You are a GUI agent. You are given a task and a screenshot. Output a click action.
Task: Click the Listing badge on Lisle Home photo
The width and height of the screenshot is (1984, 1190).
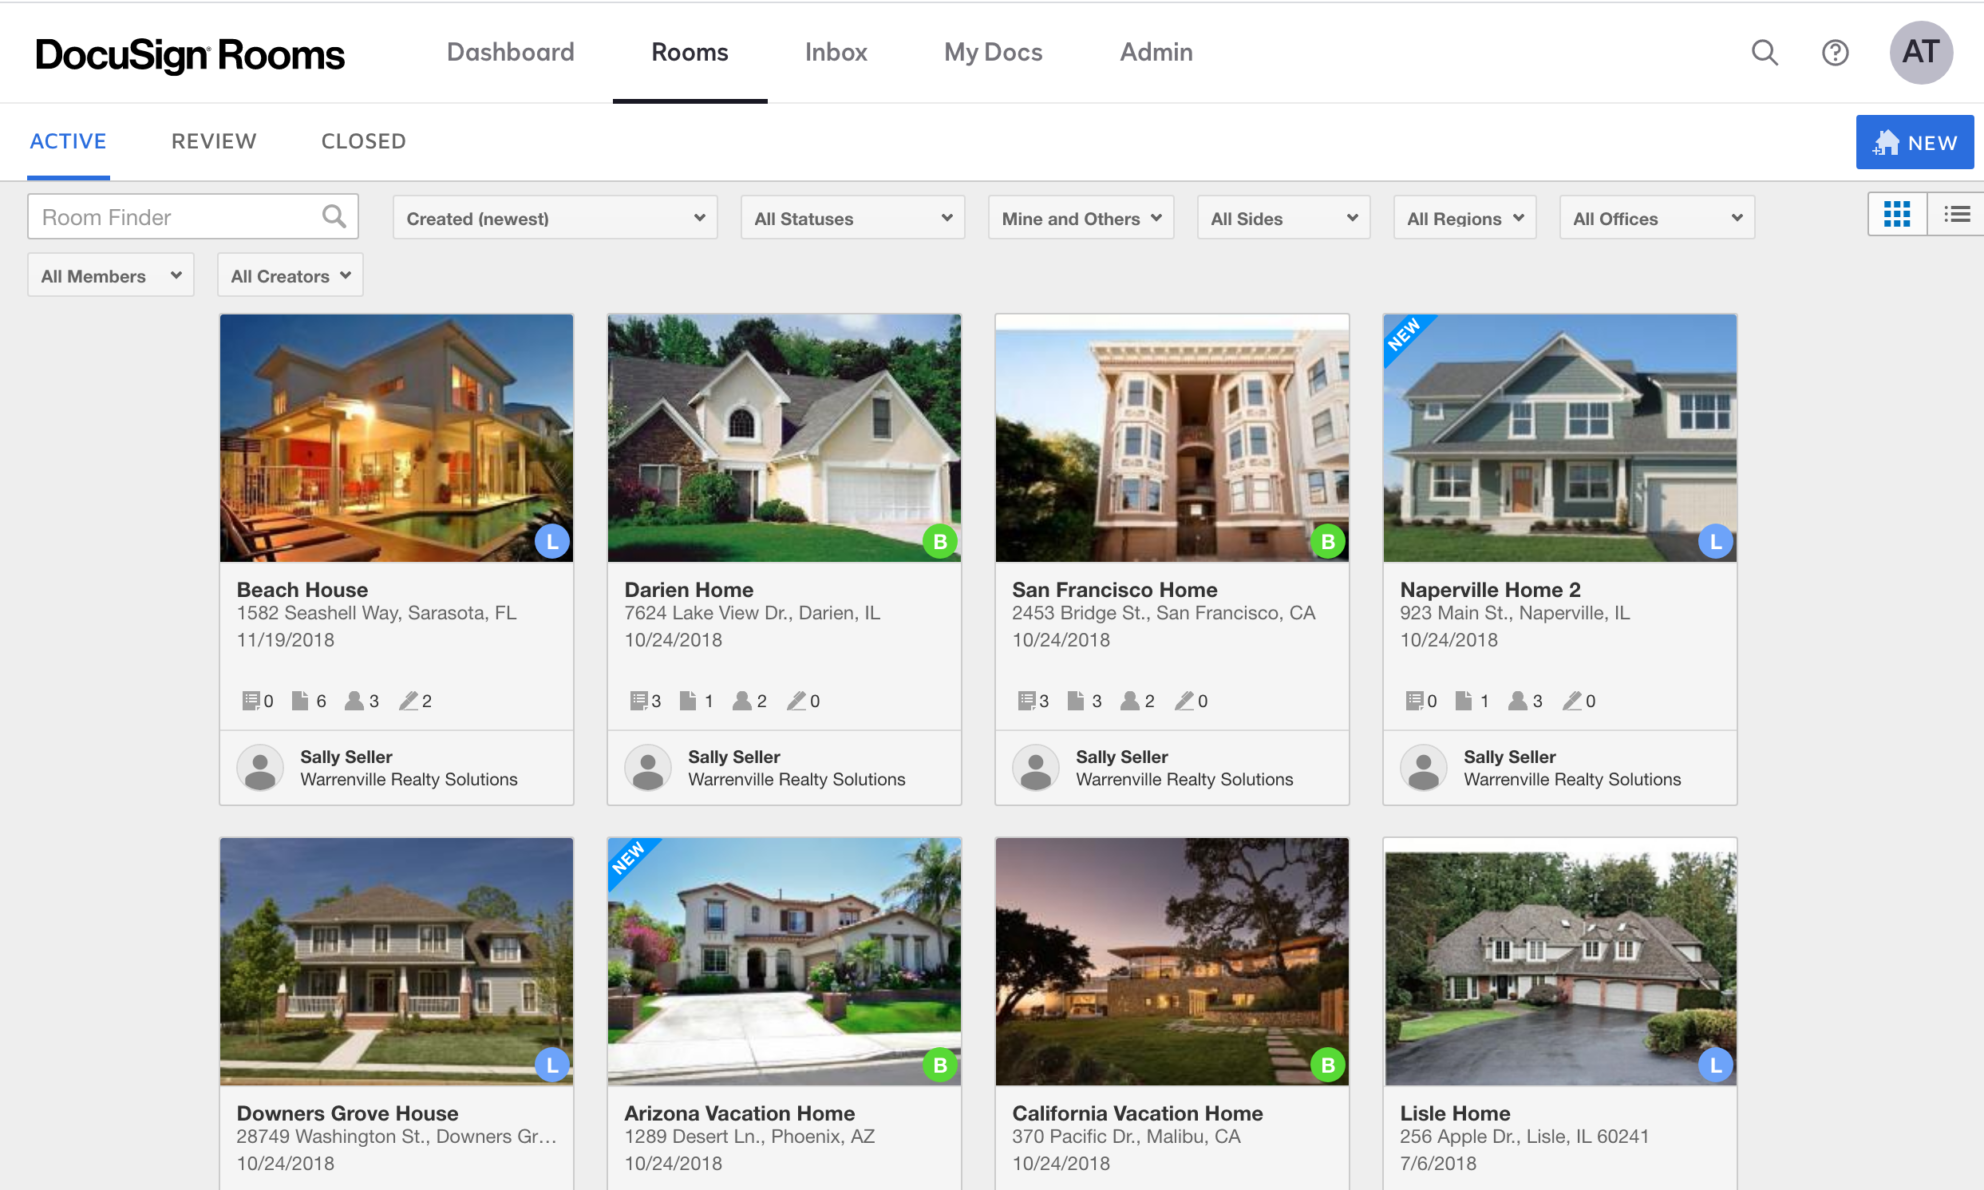1715,1065
